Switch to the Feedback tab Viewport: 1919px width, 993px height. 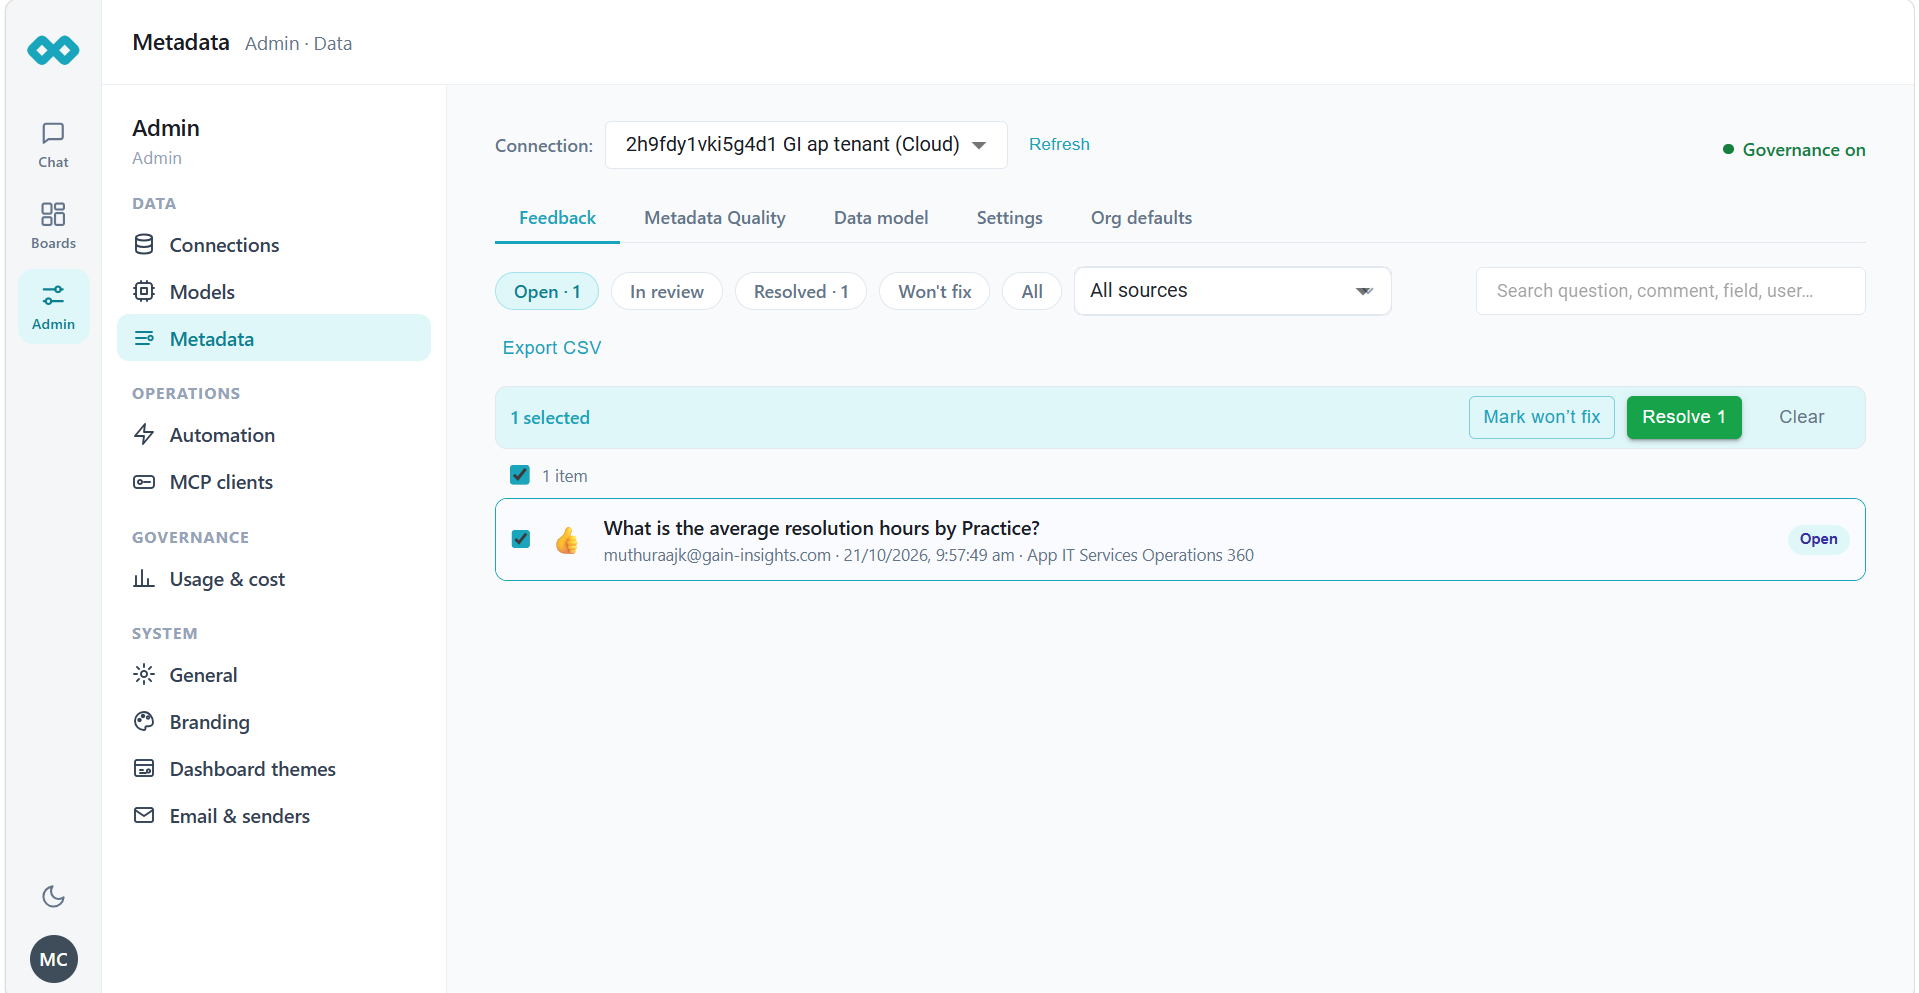pos(557,218)
